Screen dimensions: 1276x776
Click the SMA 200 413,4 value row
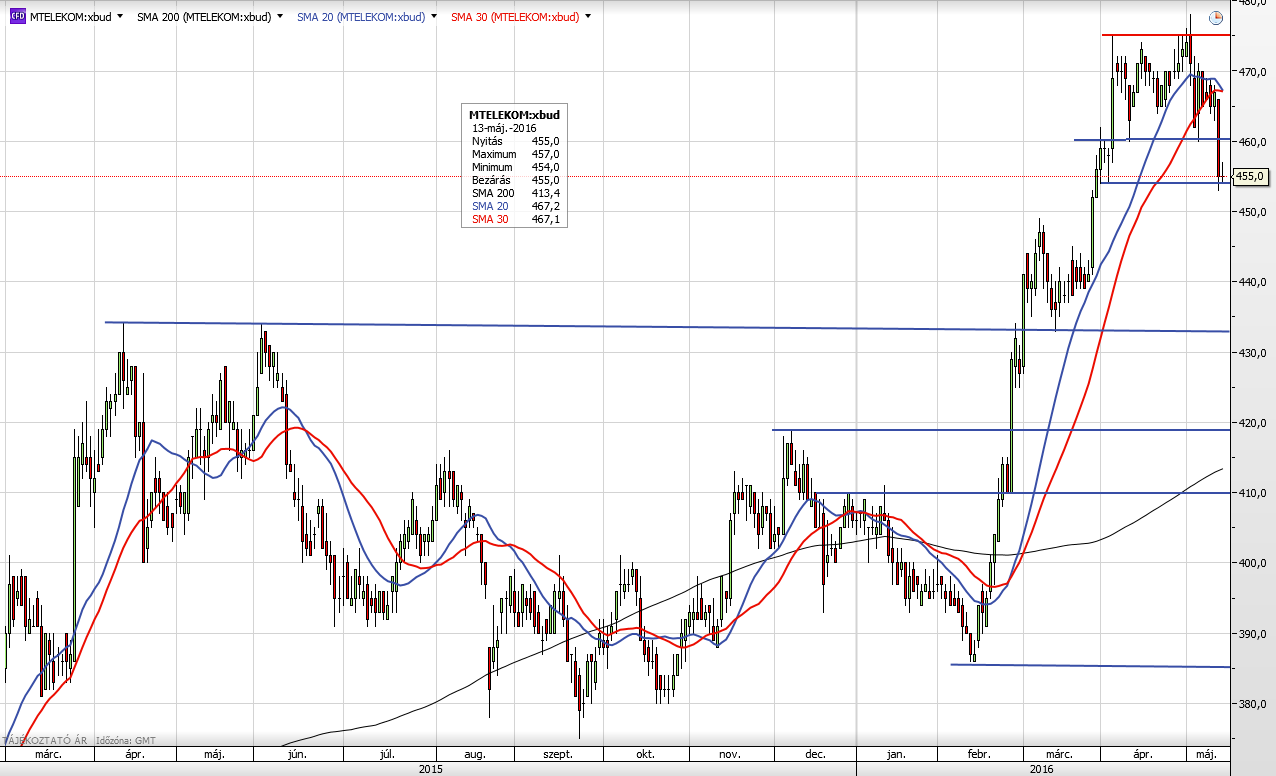(515, 193)
